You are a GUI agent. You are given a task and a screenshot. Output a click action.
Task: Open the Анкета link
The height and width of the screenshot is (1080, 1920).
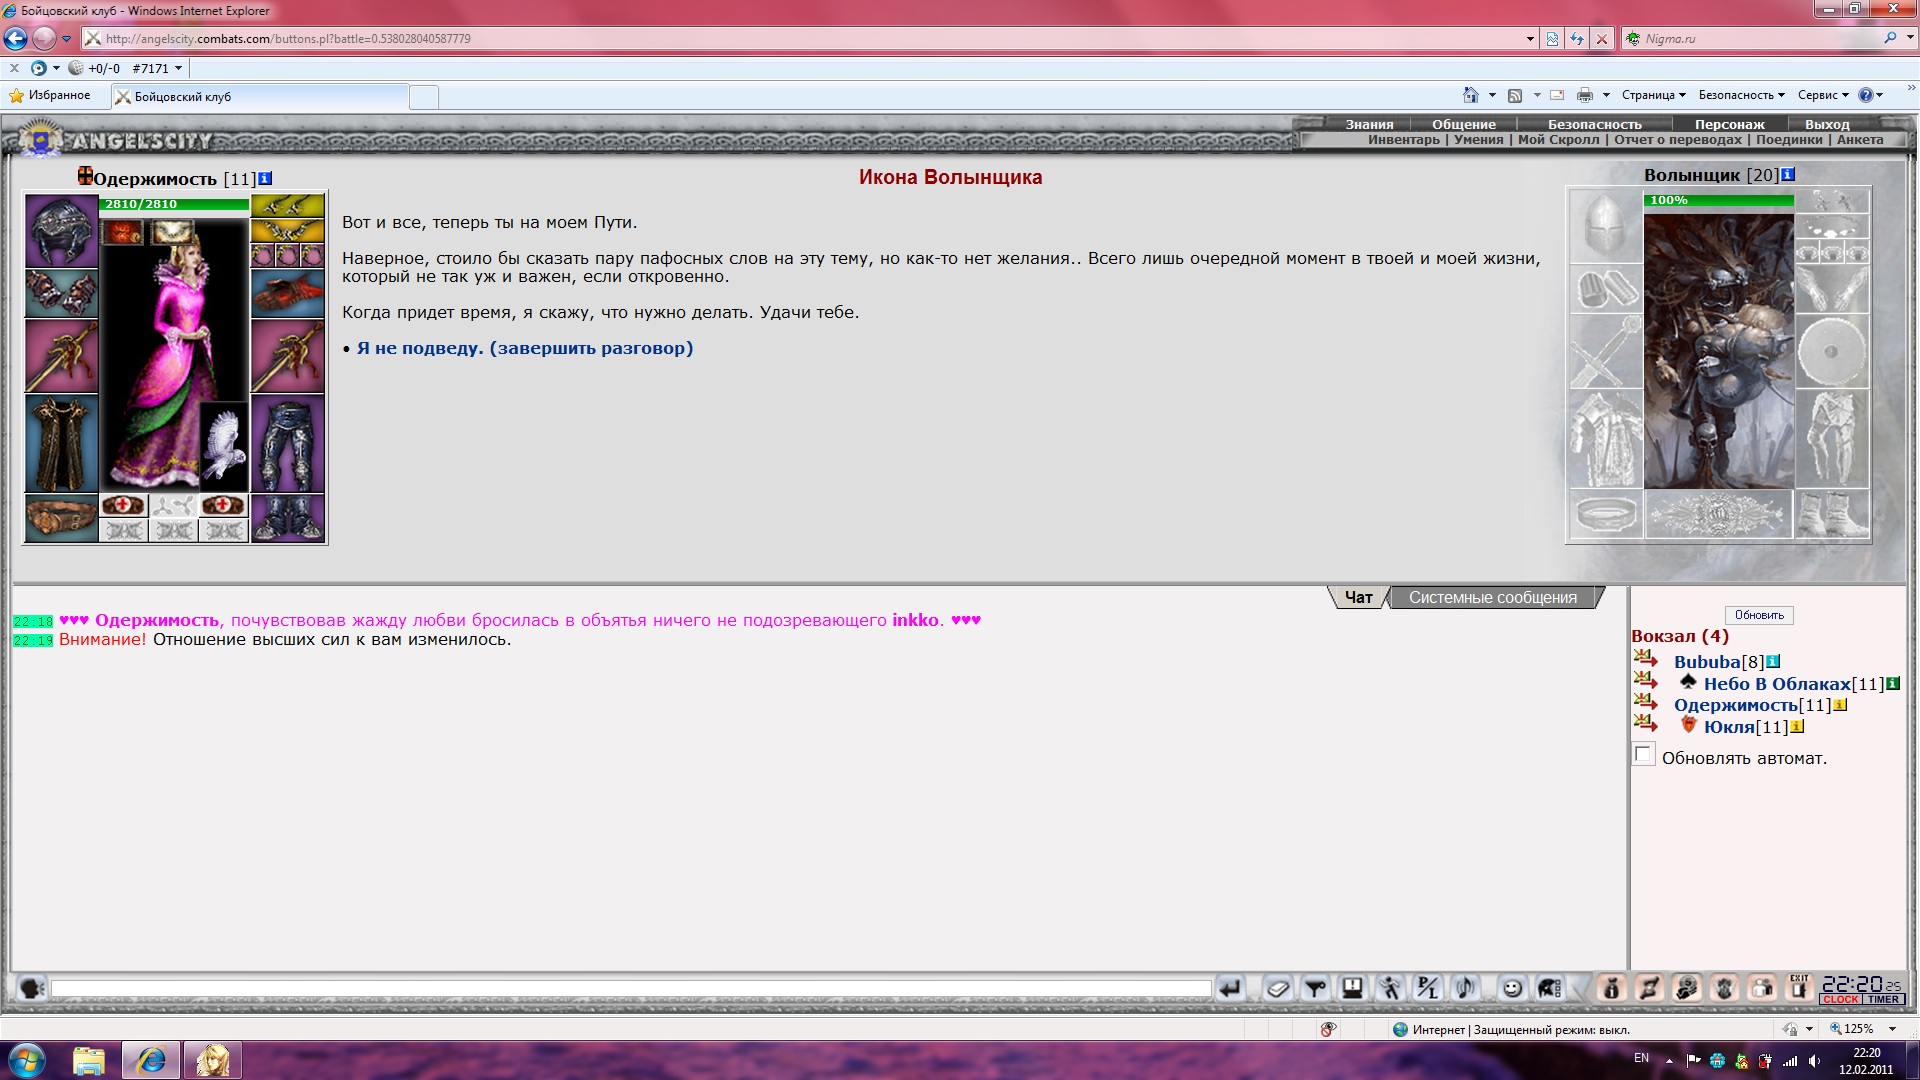[x=1860, y=140]
